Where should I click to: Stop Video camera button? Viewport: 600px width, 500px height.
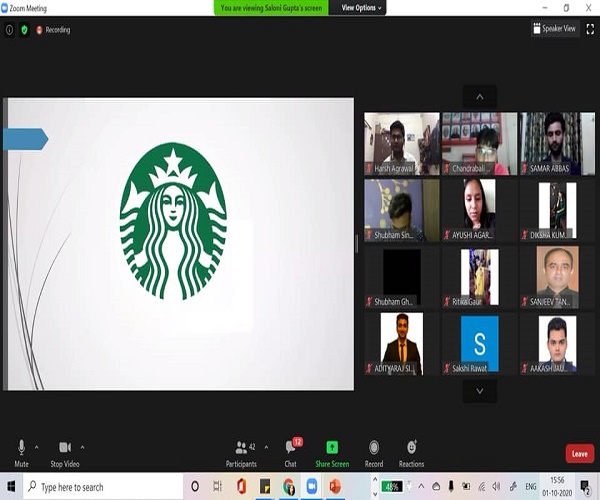click(x=65, y=453)
